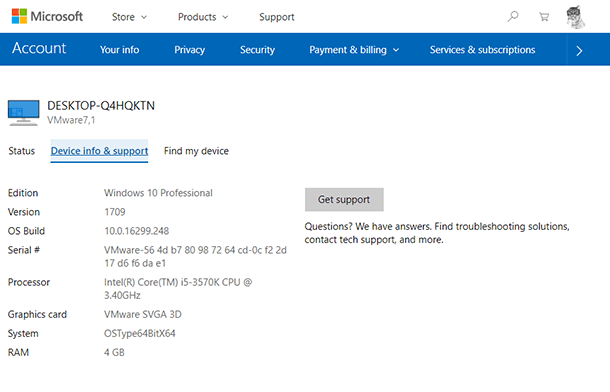Click the Version label
Screen dimensions: 610x392
[24, 212]
